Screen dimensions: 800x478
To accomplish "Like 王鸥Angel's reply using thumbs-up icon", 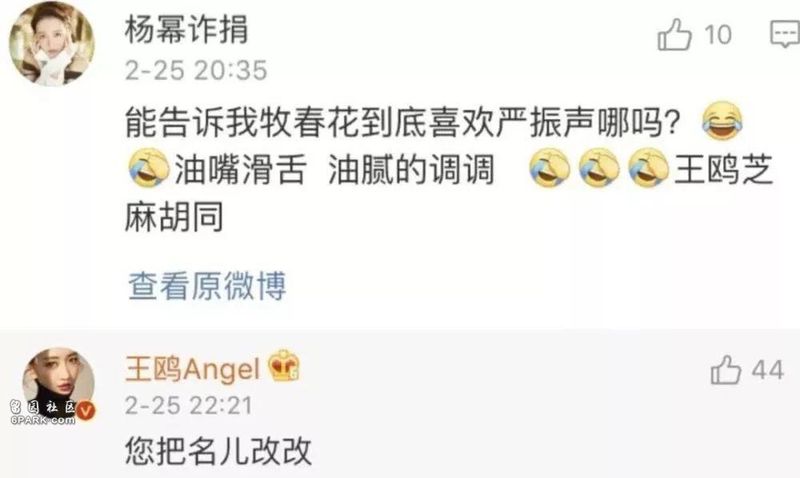I will click(726, 370).
